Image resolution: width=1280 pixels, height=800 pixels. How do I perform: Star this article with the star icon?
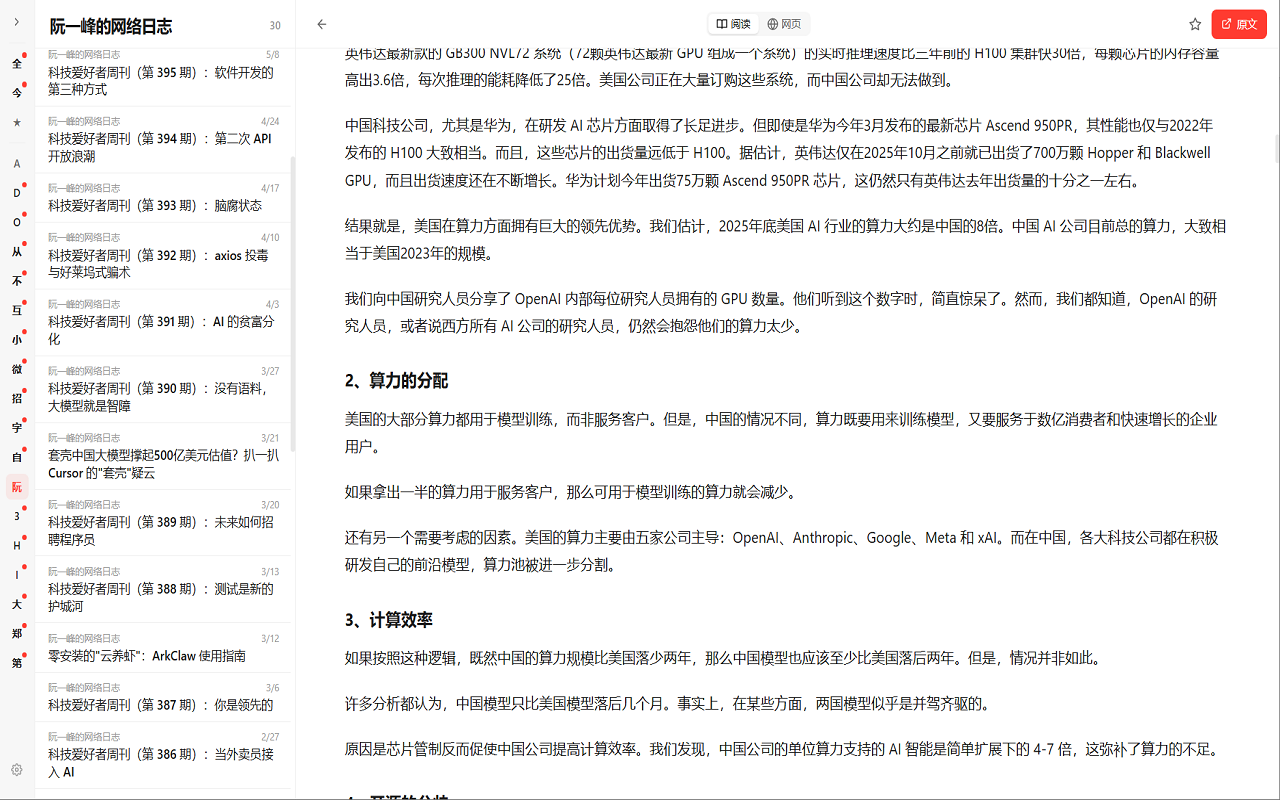point(1195,24)
